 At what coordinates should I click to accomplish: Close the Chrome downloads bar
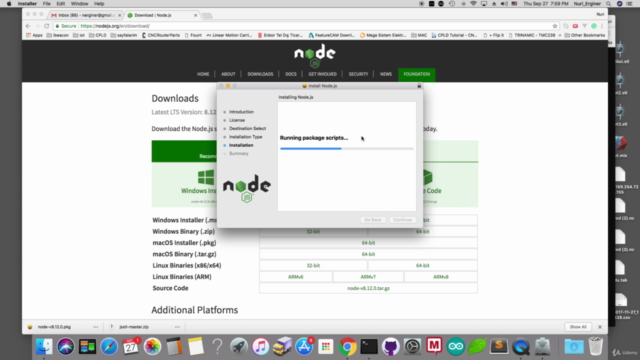pos(600,327)
